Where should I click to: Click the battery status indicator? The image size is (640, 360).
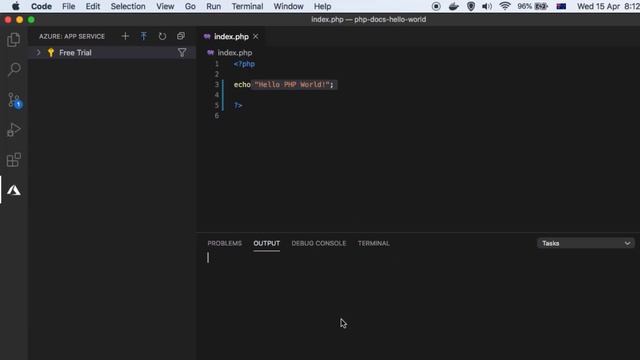(x=532, y=7)
